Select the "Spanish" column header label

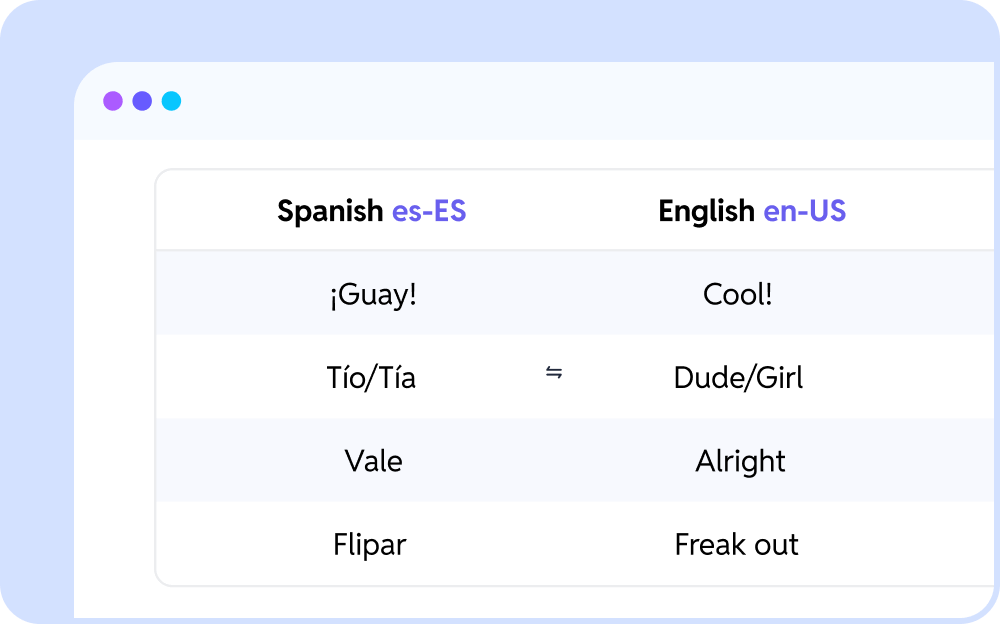[330, 211]
